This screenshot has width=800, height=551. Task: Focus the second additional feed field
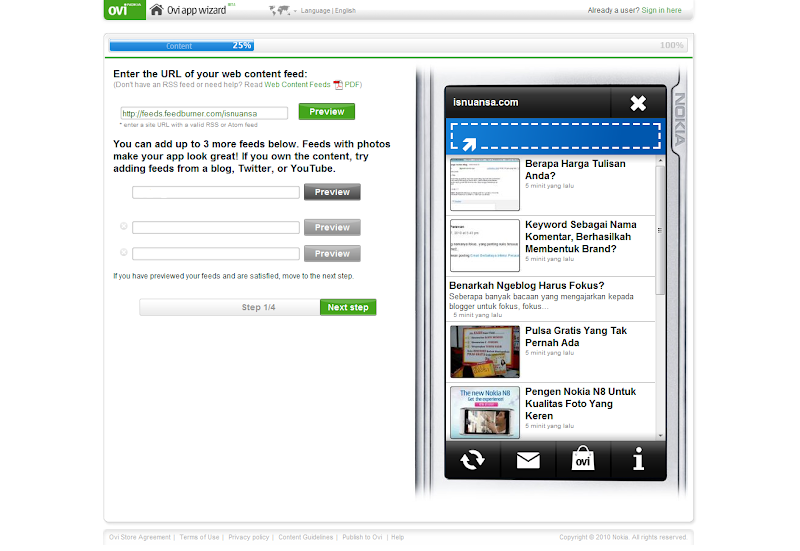click(216, 228)
